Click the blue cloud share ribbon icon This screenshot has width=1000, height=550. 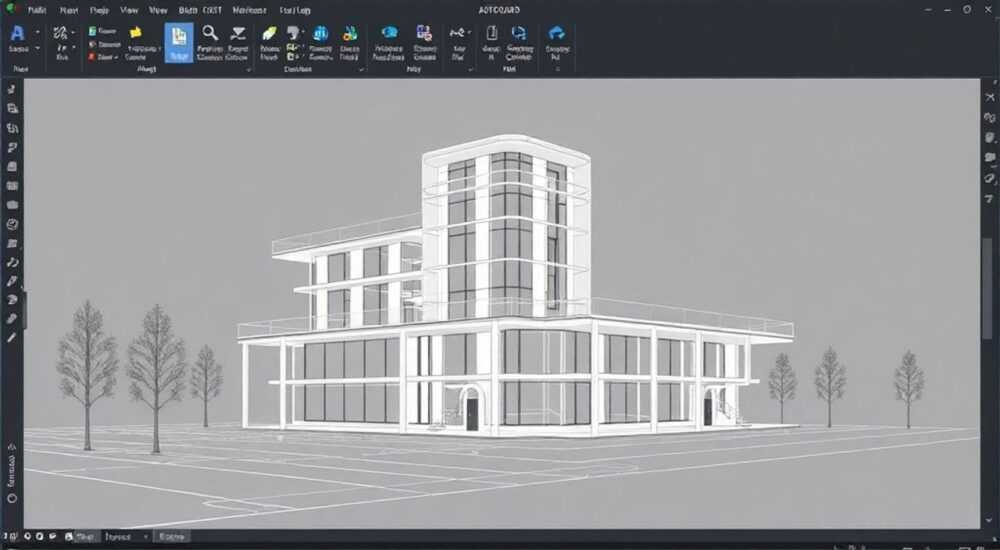[x=556, y=33]
